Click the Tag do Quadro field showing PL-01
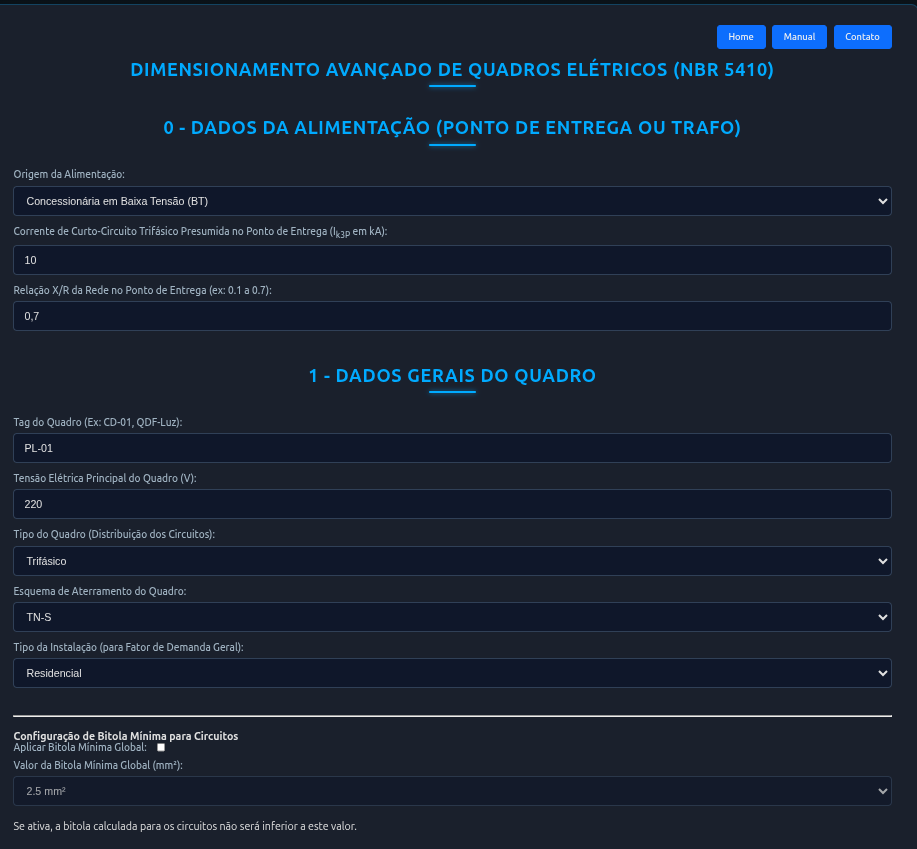The image size is (917, 849). click(452, 448)
